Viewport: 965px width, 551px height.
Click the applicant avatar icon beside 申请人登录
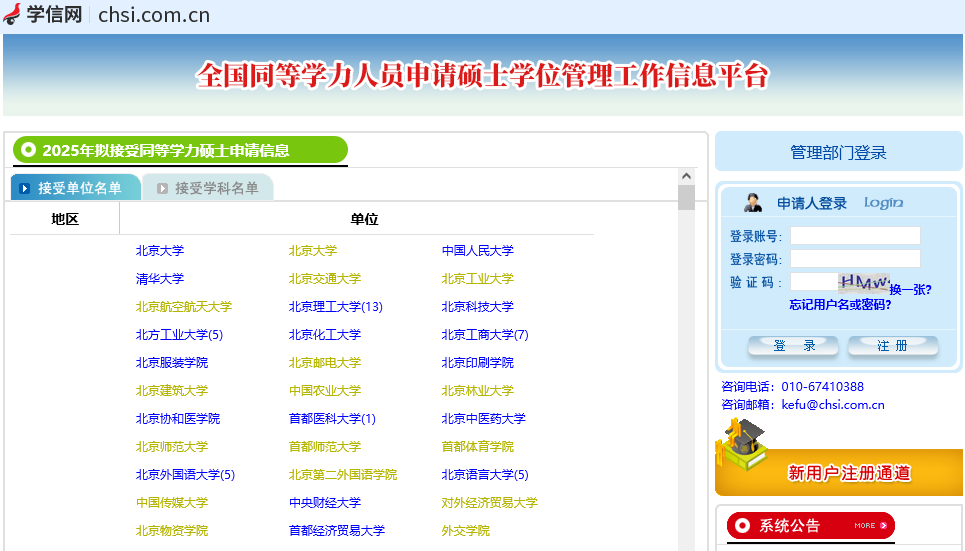click(753, 202)
